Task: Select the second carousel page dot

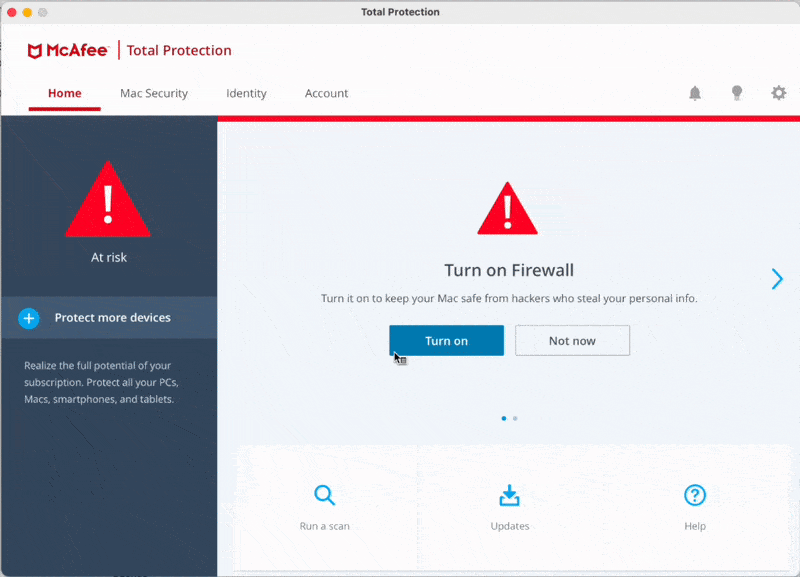Action: tap(515, 418)
